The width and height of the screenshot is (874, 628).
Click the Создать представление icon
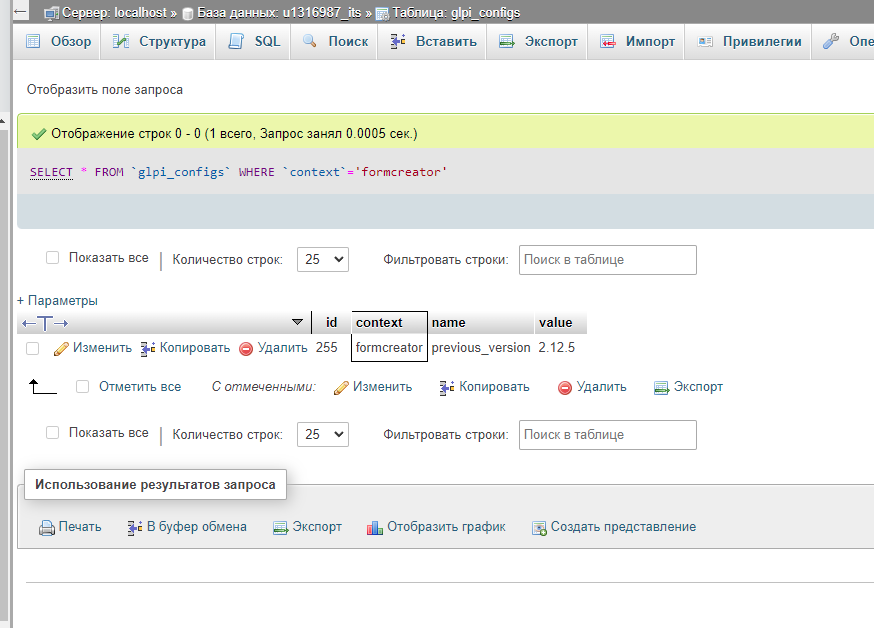click(540, 526)
